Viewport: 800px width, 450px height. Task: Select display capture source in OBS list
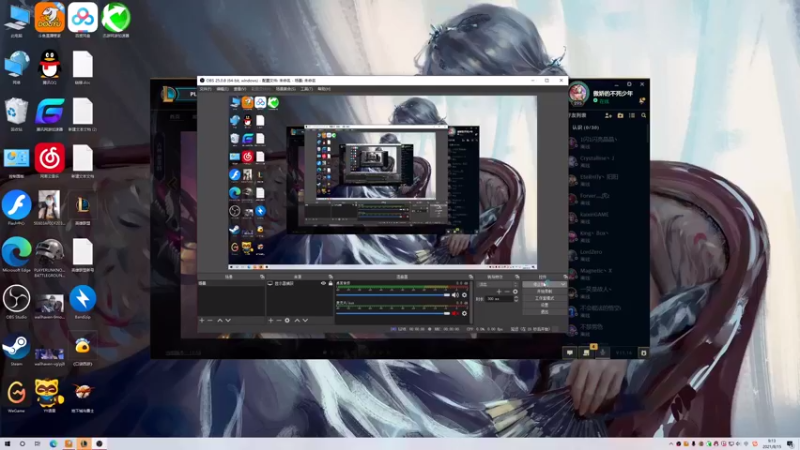click(300, 283)
